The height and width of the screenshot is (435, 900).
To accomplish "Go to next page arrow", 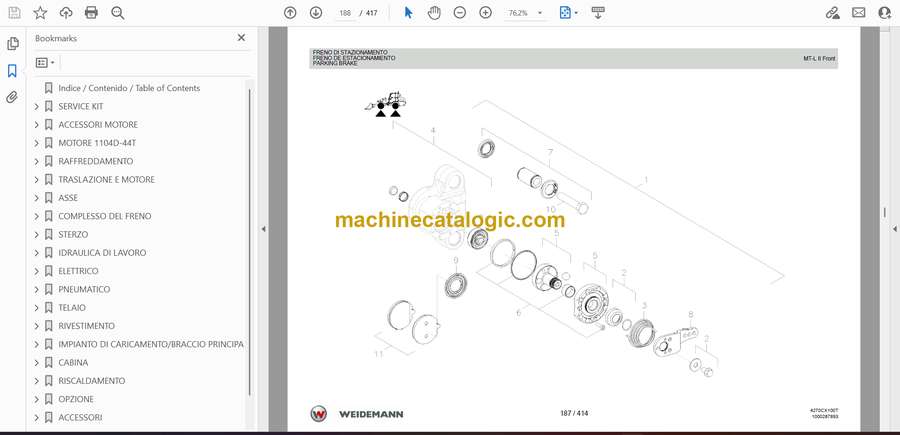I will click(316, 13).
